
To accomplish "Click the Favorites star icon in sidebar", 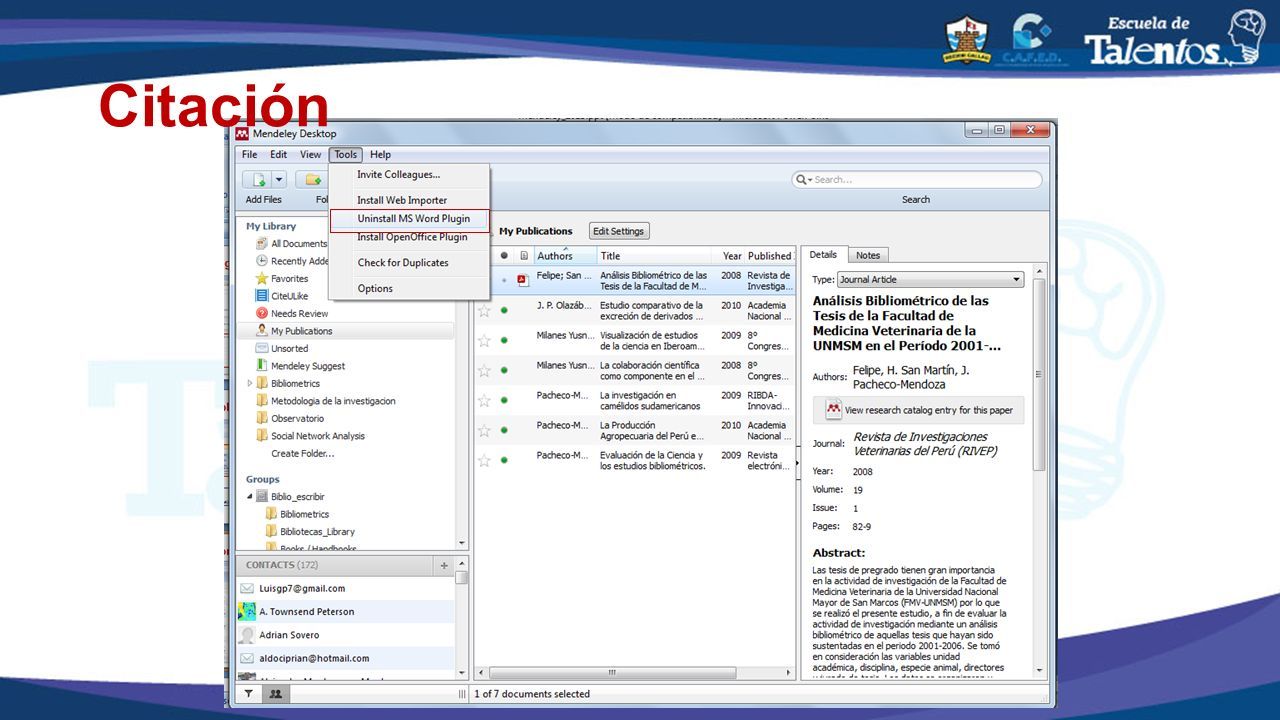I will (x=262, y=278).
